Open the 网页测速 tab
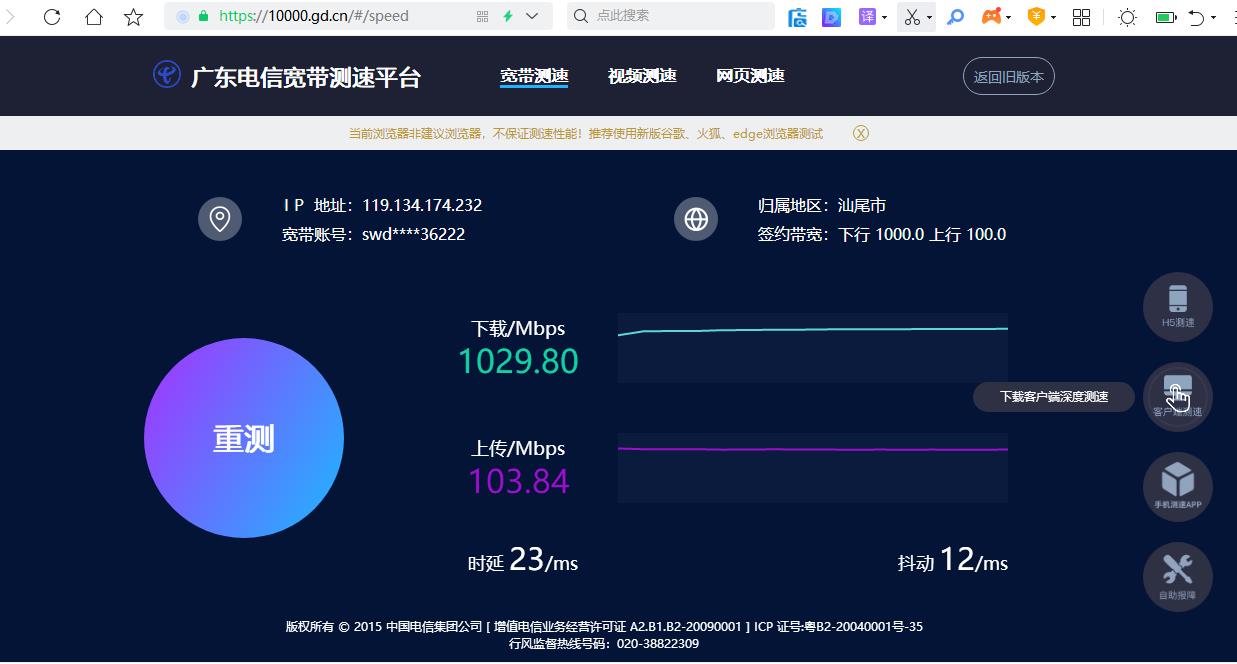 tap(750, 75)
